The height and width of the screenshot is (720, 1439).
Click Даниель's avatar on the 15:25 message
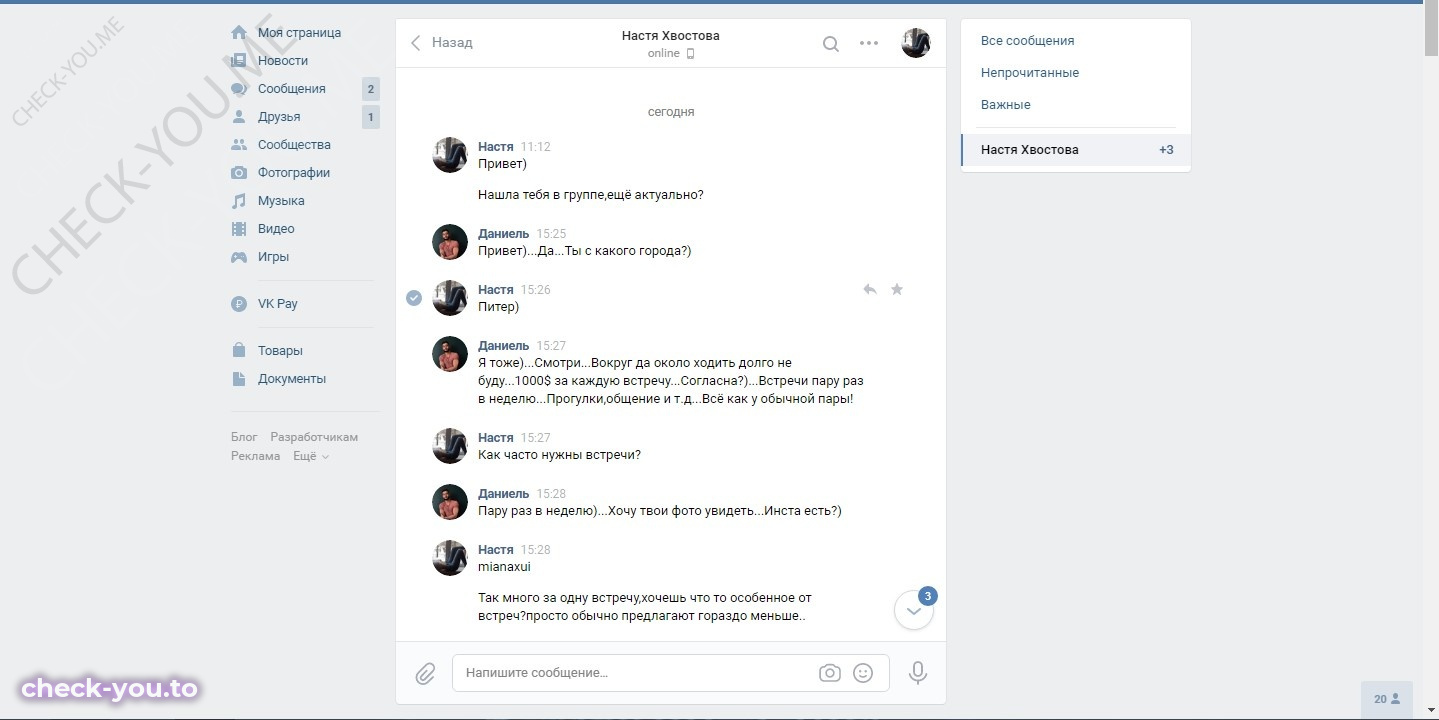pyautogui.click(x=450, y=242)
